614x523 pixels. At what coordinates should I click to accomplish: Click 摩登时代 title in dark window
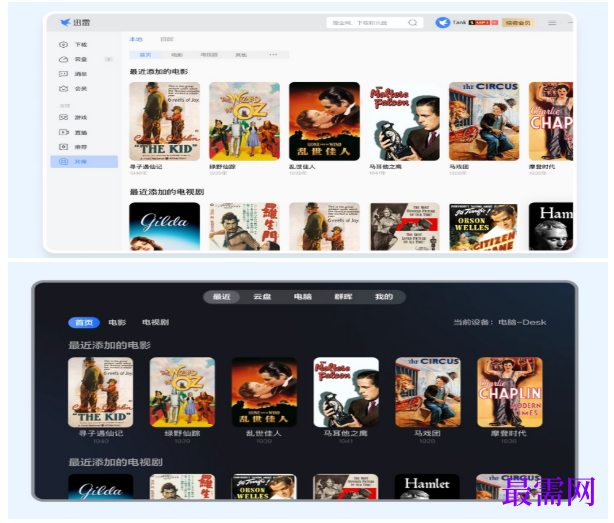tap(509, 433)
